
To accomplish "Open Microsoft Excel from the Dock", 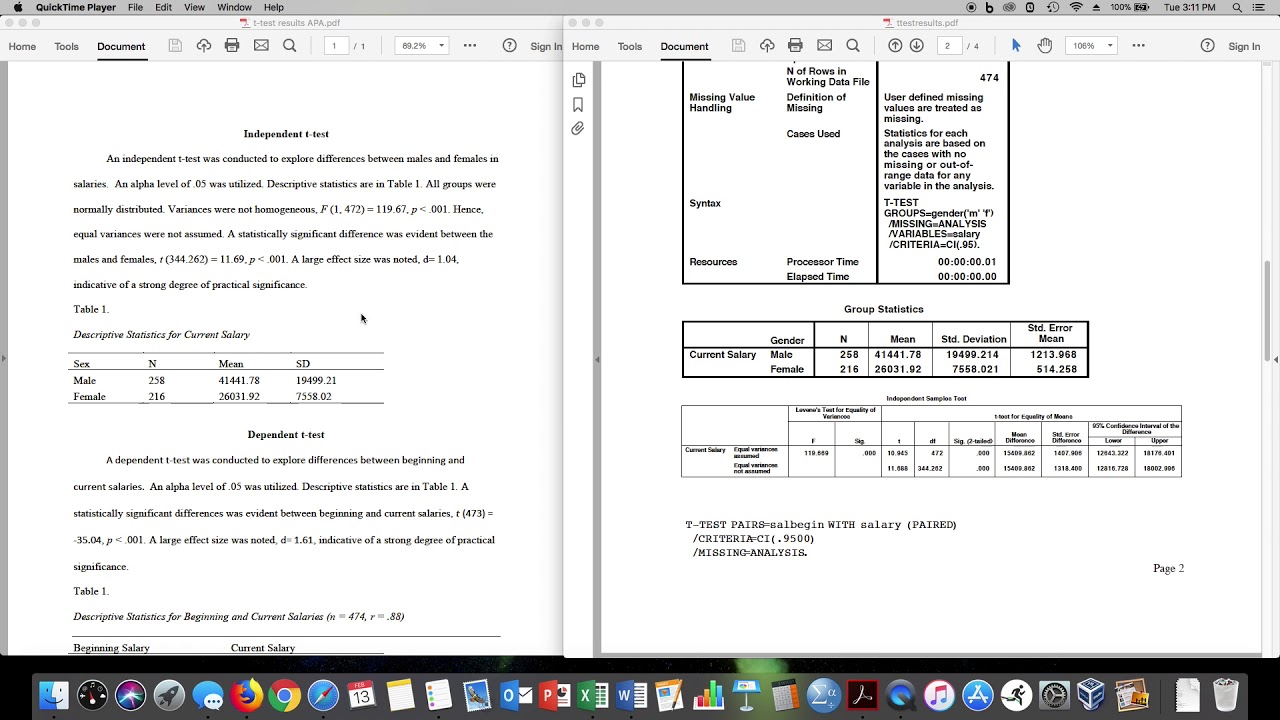I will pyautogui.click(x=594, y=695).
